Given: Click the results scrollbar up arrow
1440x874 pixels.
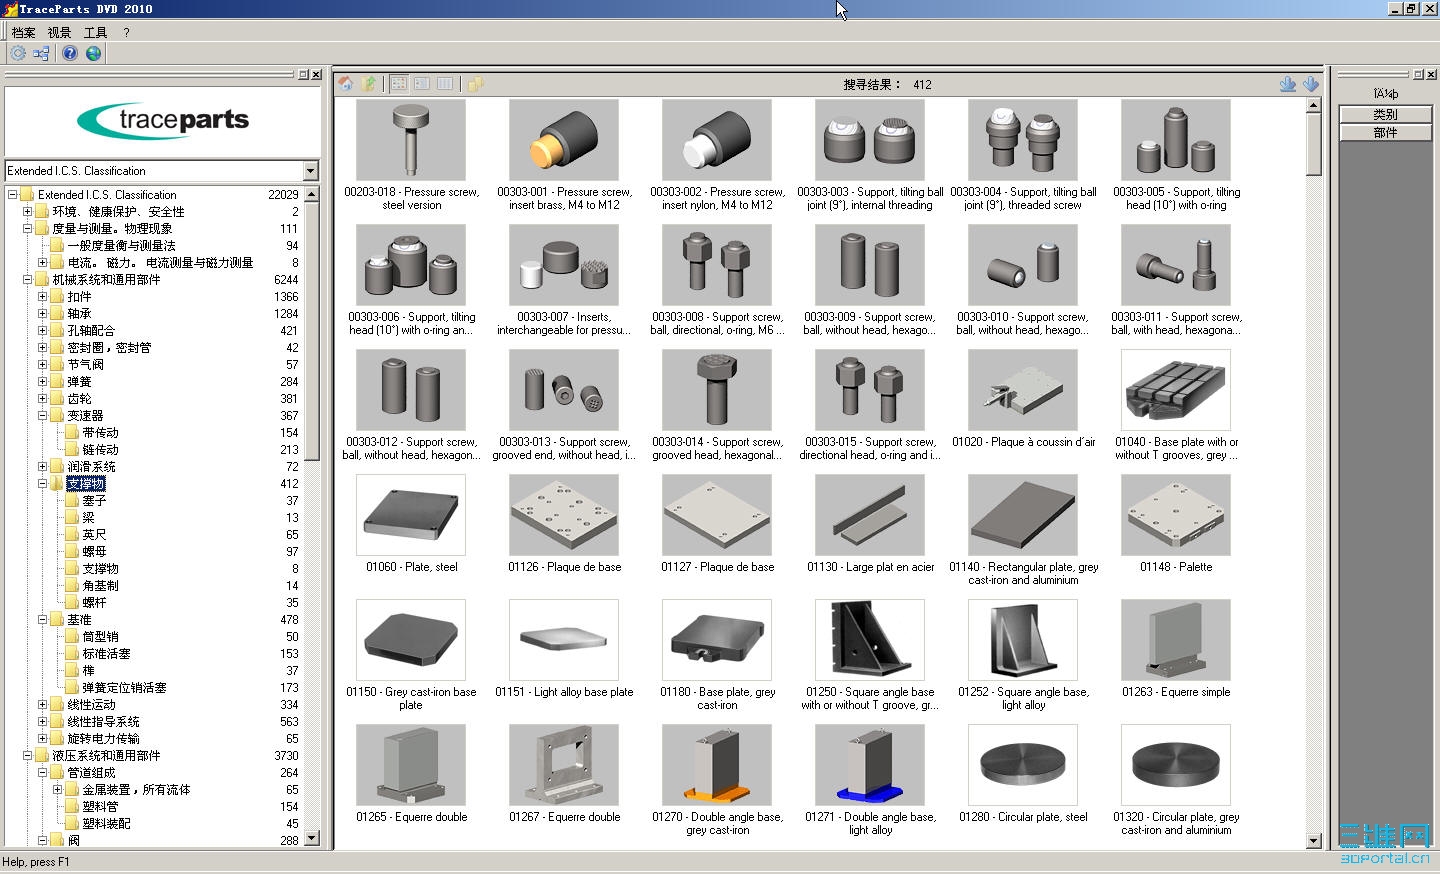Looking at the screenshot, I should coord(1314,106).
